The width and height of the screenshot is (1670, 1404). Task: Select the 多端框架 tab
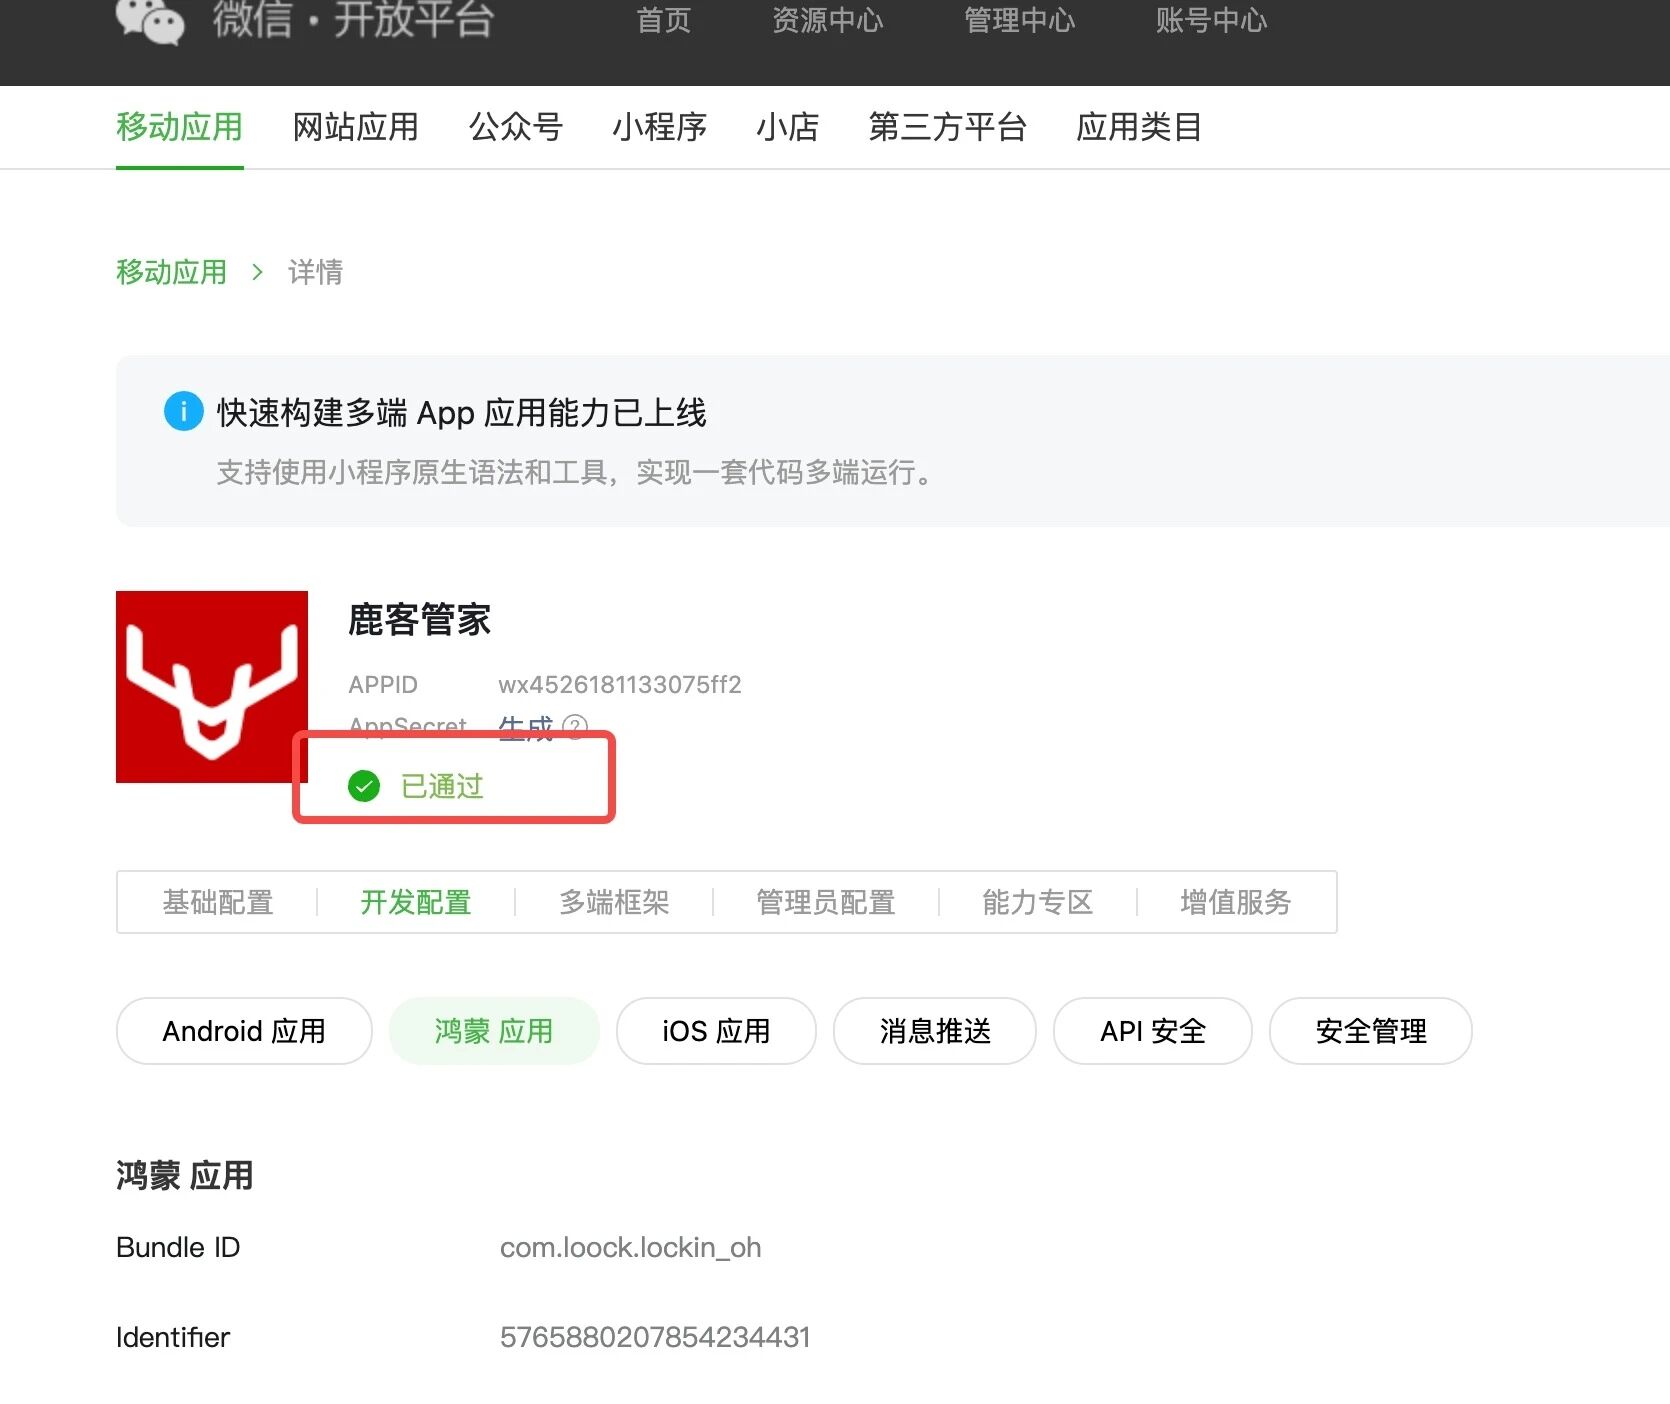(x=614, y=902)
